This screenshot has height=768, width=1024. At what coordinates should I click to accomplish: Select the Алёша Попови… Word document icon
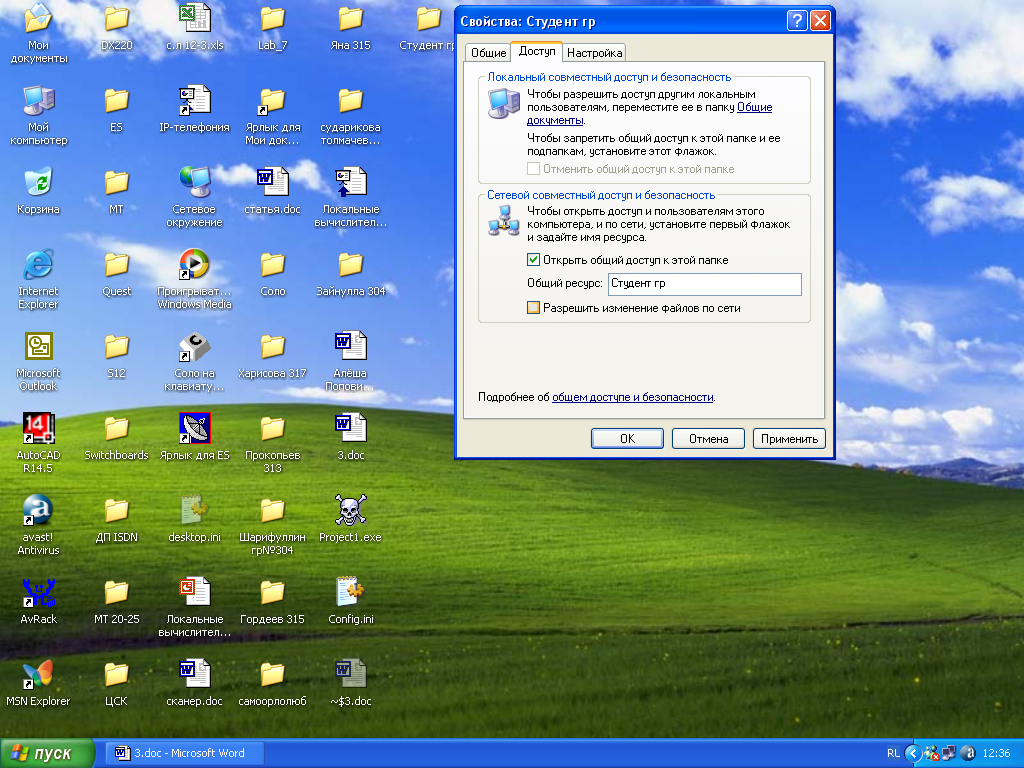click(351, 346)
